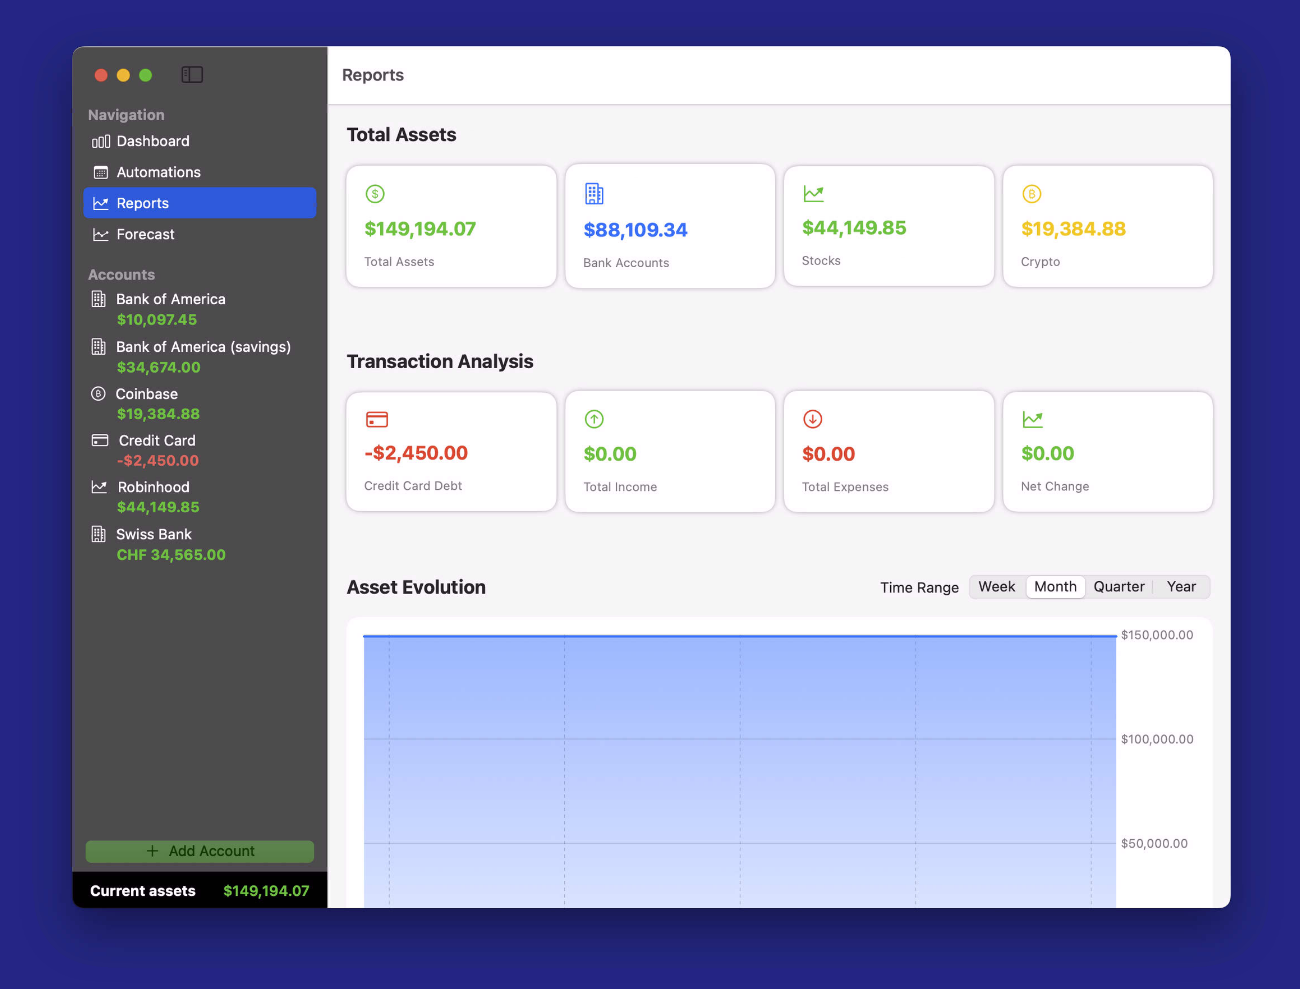Click the Credit Card icon in sidebar
Image resolution: width=1300 pixels, height=989 pixels.
click(x=100, y=440)
